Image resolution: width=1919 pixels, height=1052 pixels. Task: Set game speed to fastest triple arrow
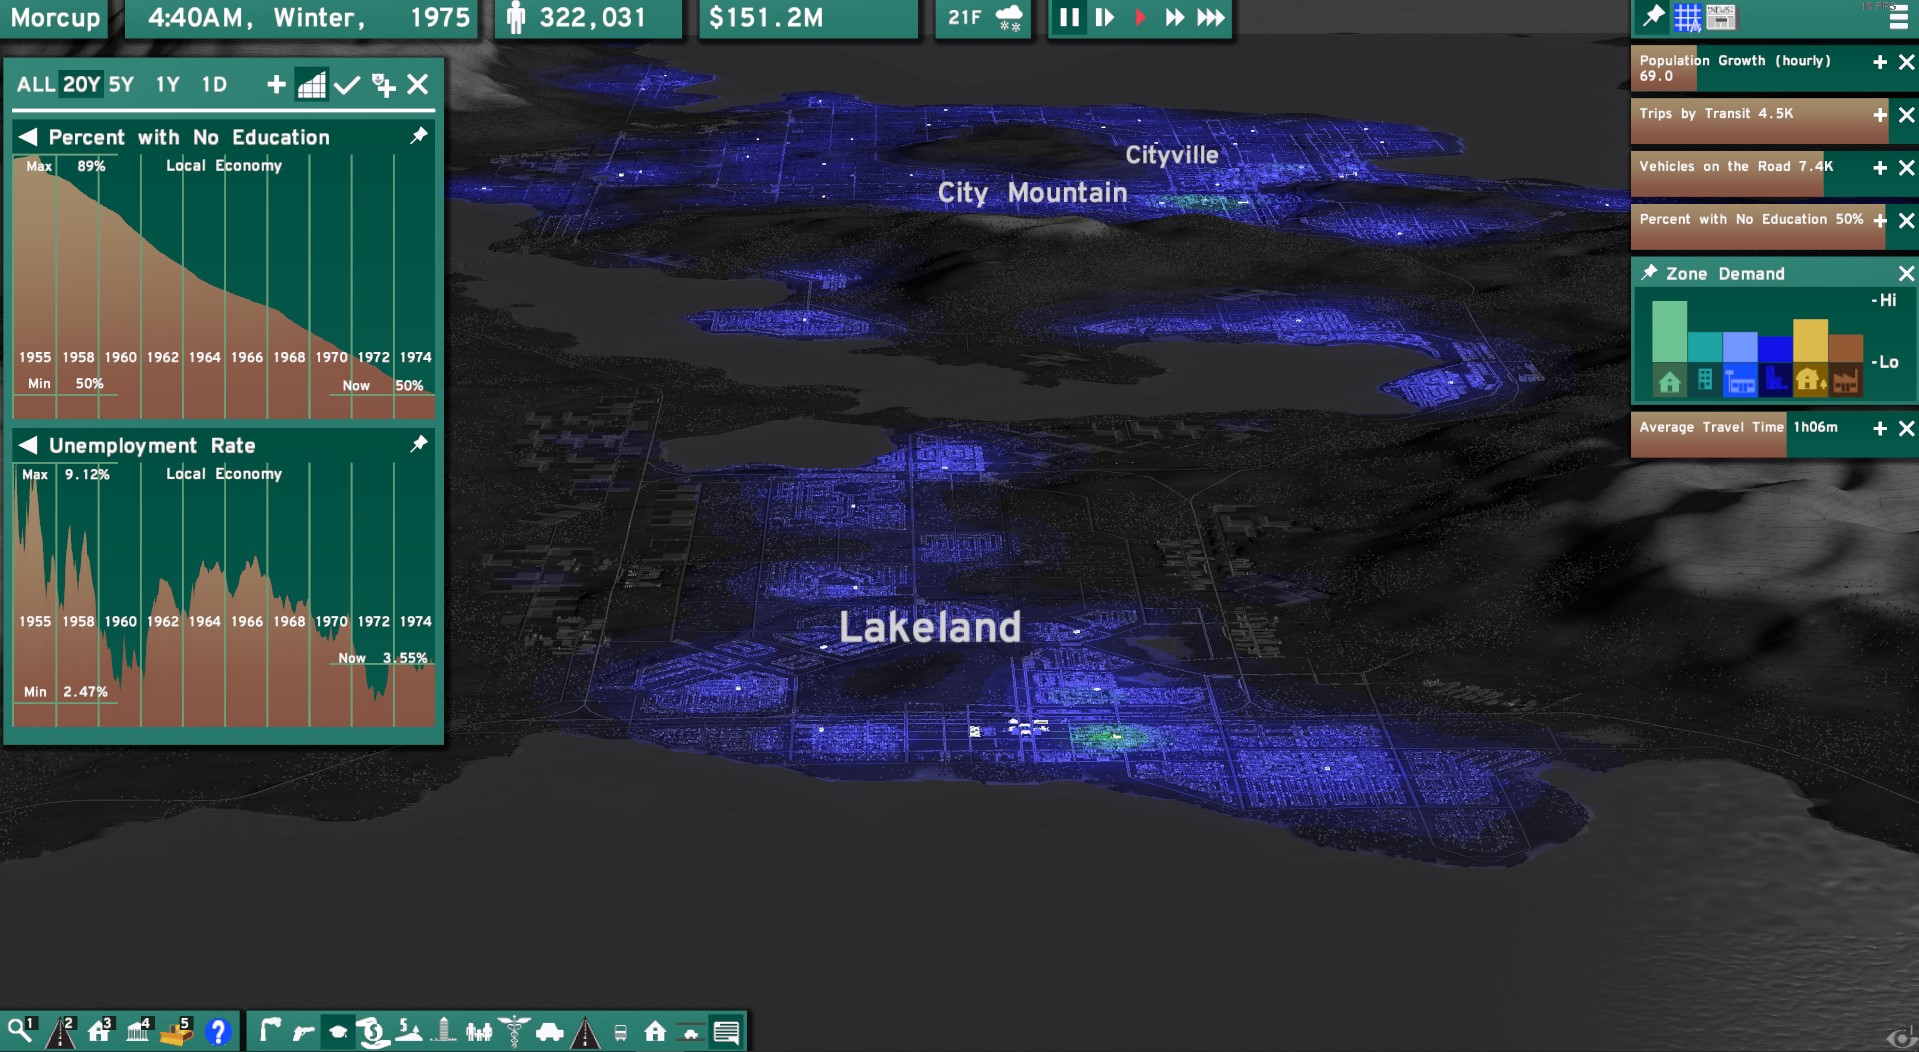1210,17
